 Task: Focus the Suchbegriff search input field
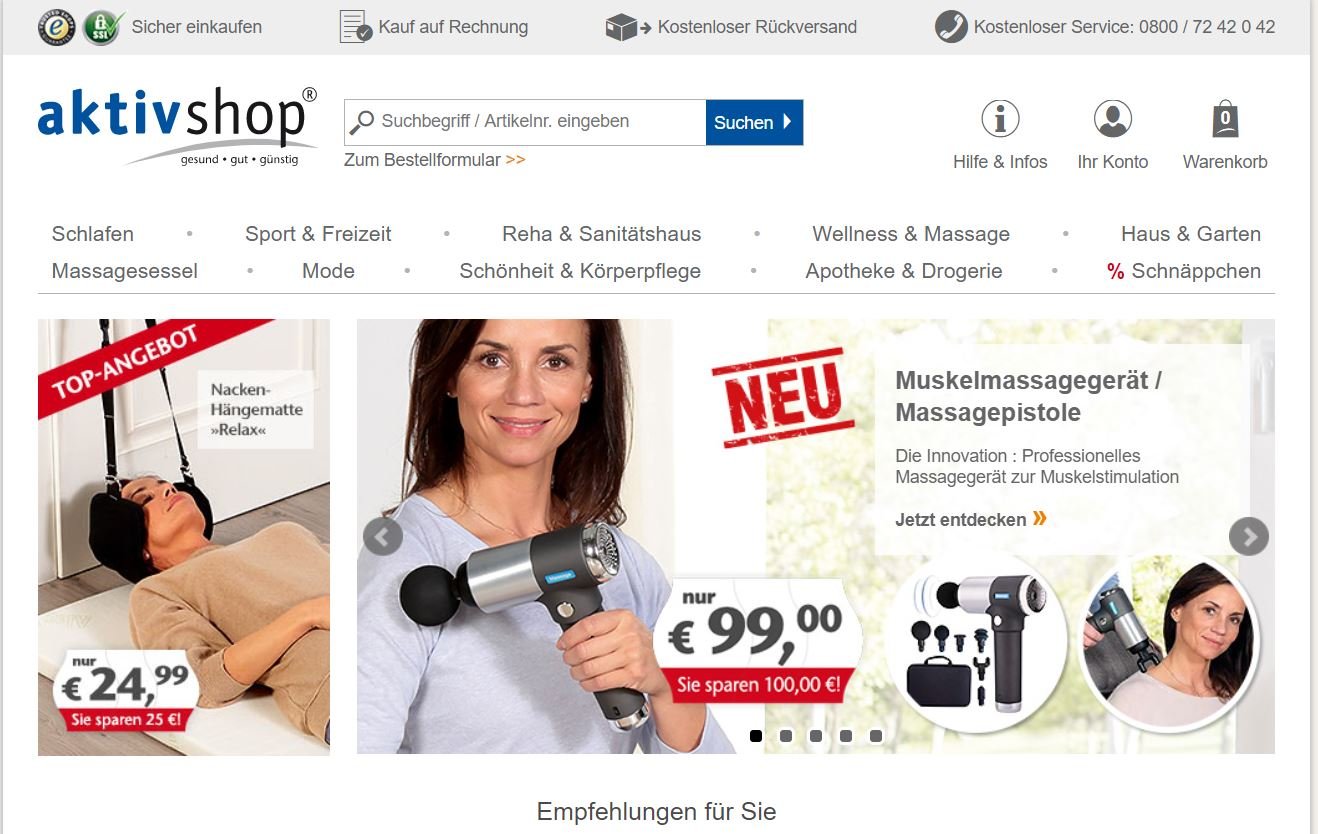[x=525, y=122]
